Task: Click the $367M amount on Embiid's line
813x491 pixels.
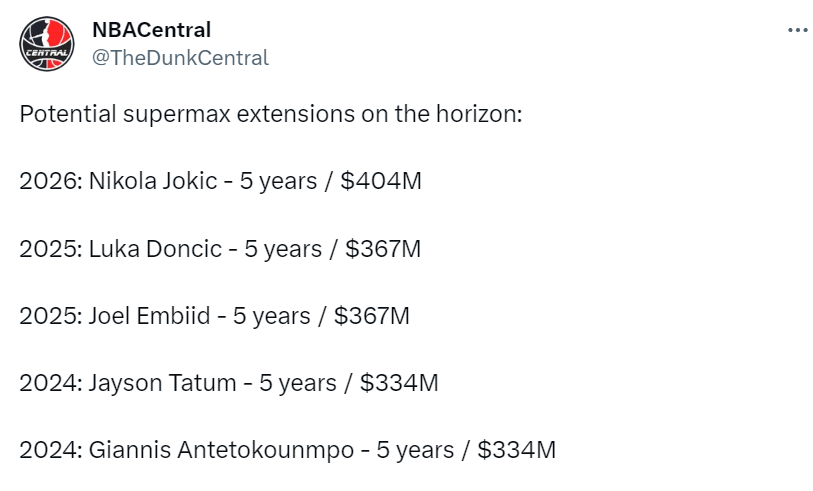Action: tap(372, 316)
